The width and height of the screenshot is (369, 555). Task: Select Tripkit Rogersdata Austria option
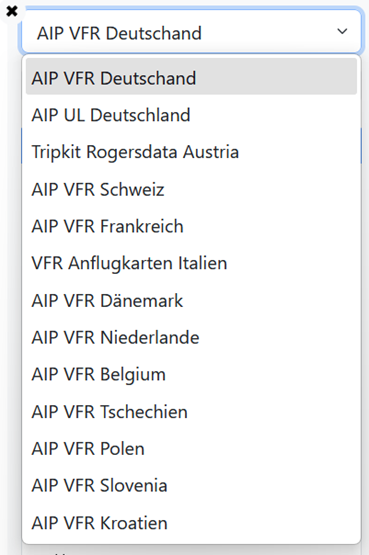click(191, 152)
